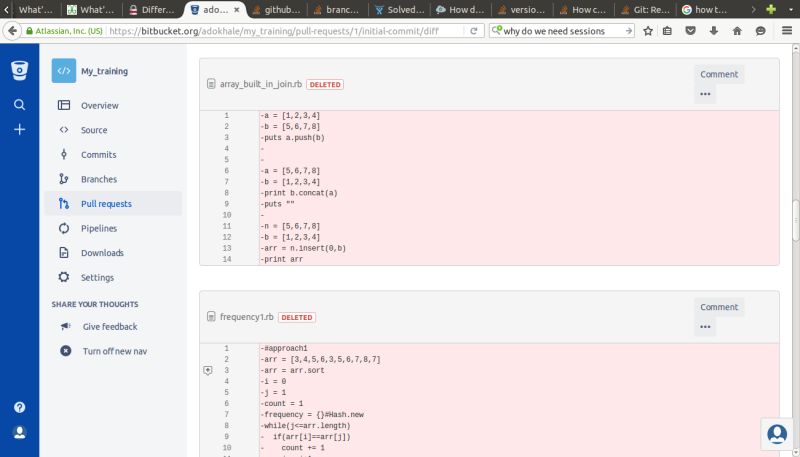This screenshot has height=457, width=800.
Task: Switch to the 'Solved...' tab
Action: [x=399, y=9]
